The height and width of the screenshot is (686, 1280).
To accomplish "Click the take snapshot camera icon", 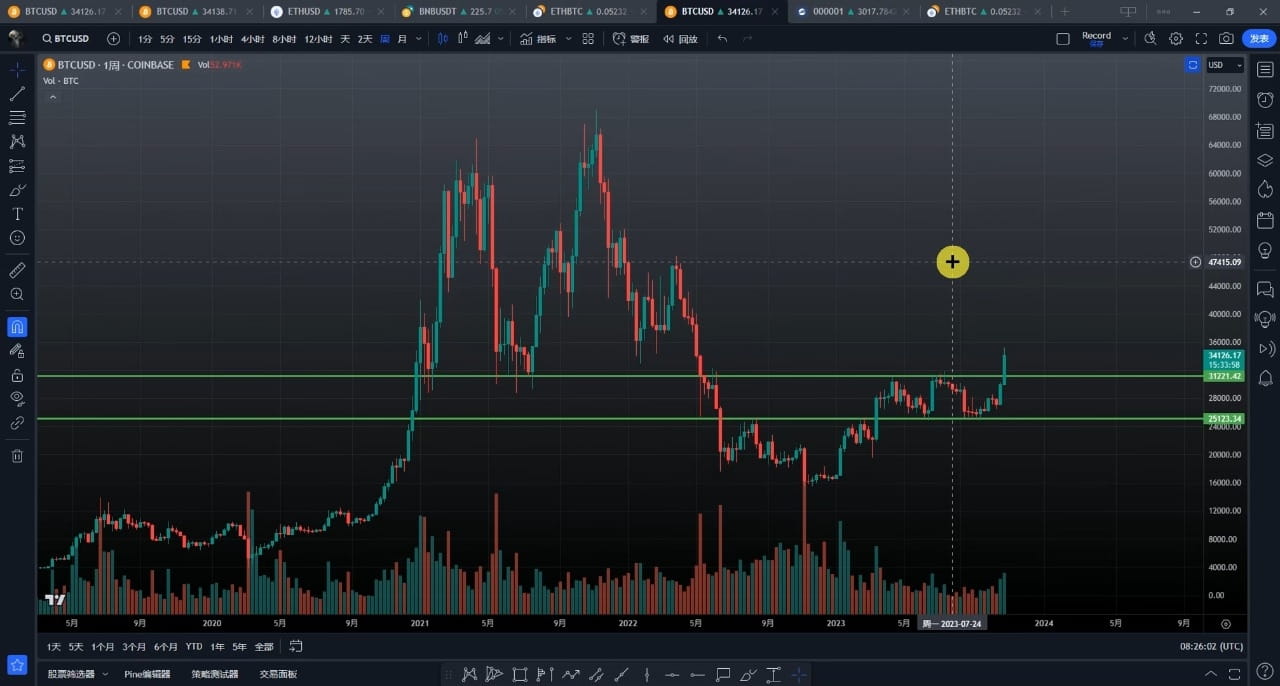I will (x=1226, y=38).
